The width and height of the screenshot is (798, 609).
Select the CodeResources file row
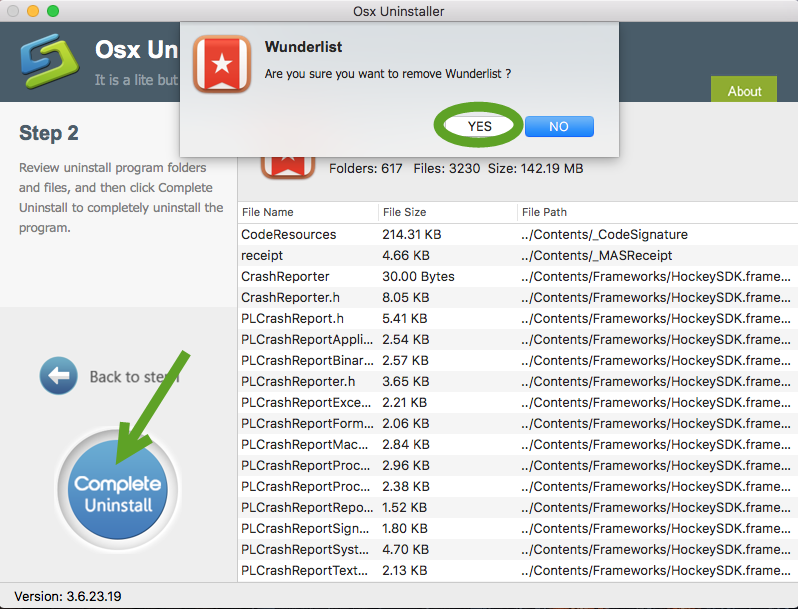[518, 235]
